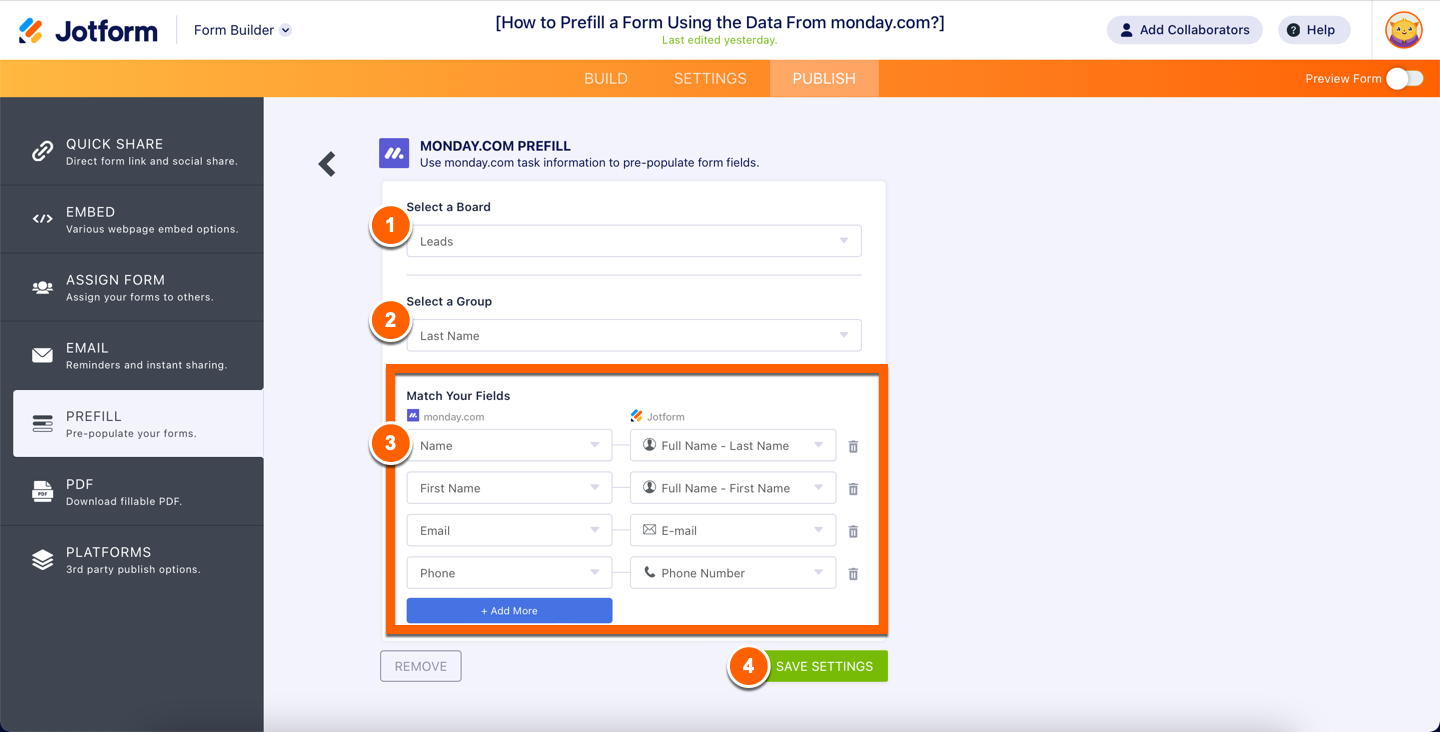Click the monday.com Prefill logo icon
Viewport: 1440px width, 732px height.
[x=394, y=153]
